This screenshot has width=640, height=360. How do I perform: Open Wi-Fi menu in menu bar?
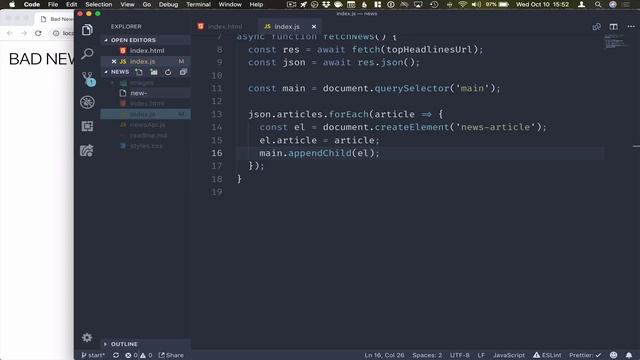pyautogui.click(x=462, y=4)
